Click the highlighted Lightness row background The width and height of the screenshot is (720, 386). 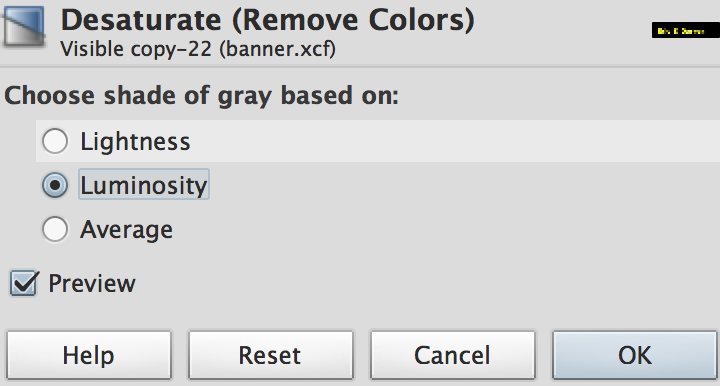pos(378,141)
